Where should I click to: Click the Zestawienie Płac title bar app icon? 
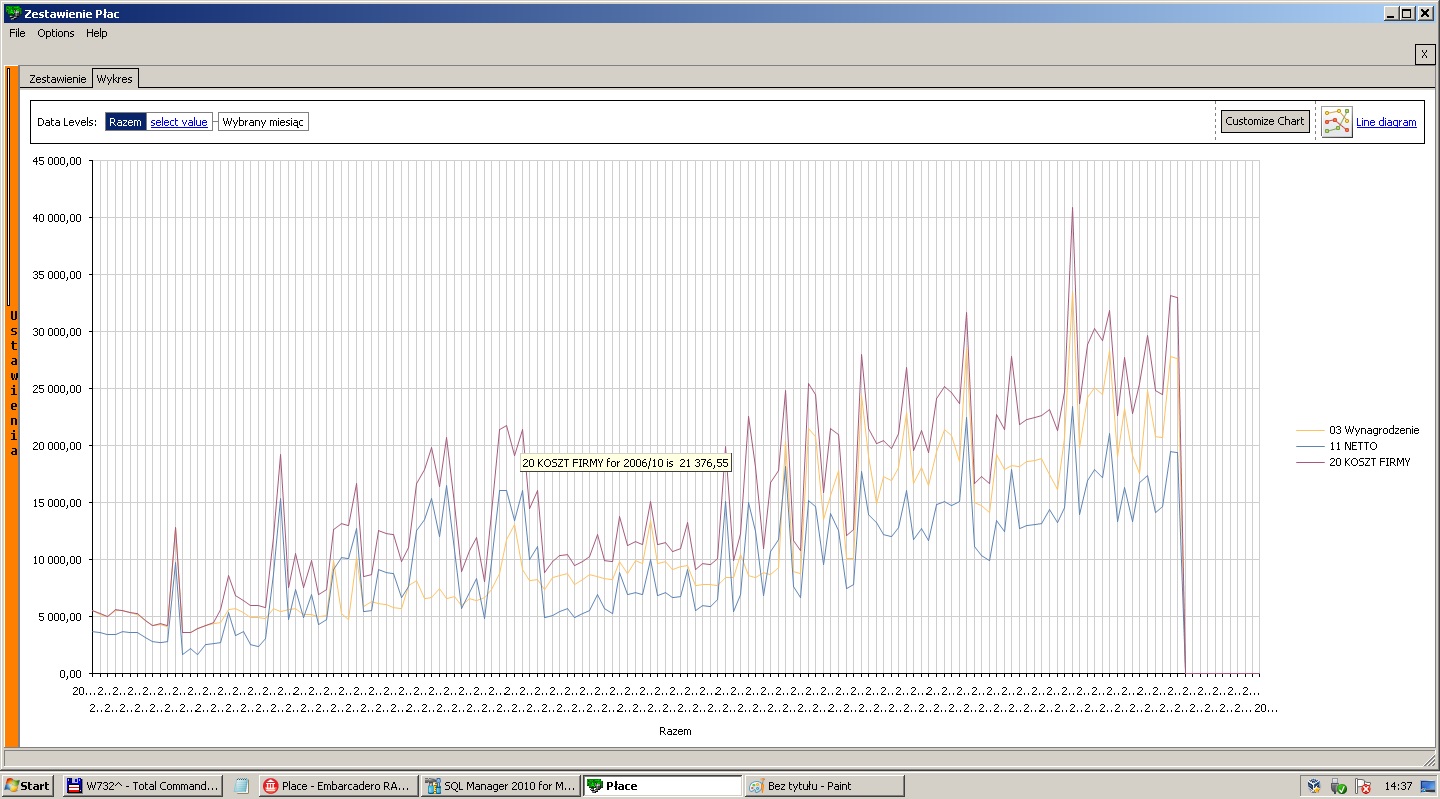coord(12,13)
